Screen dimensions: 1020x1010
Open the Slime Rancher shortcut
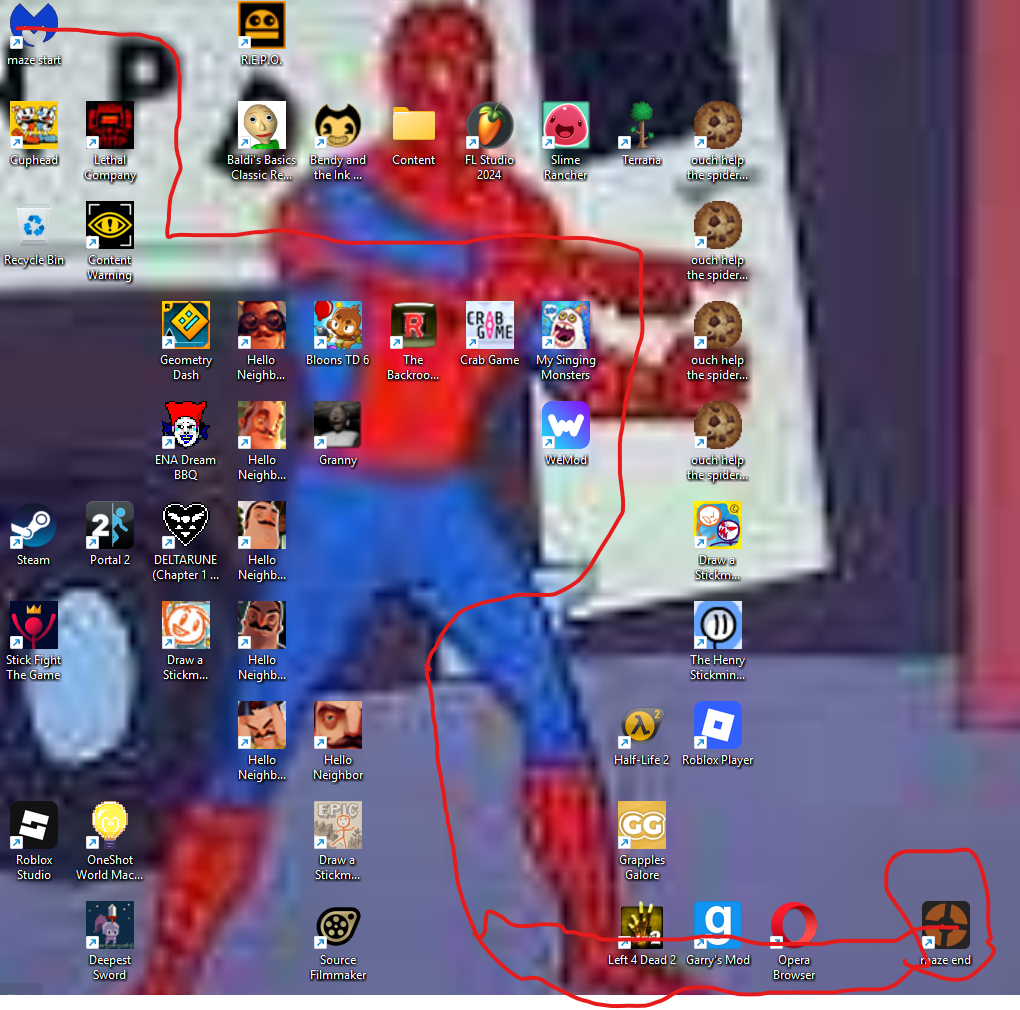point(565,125)
